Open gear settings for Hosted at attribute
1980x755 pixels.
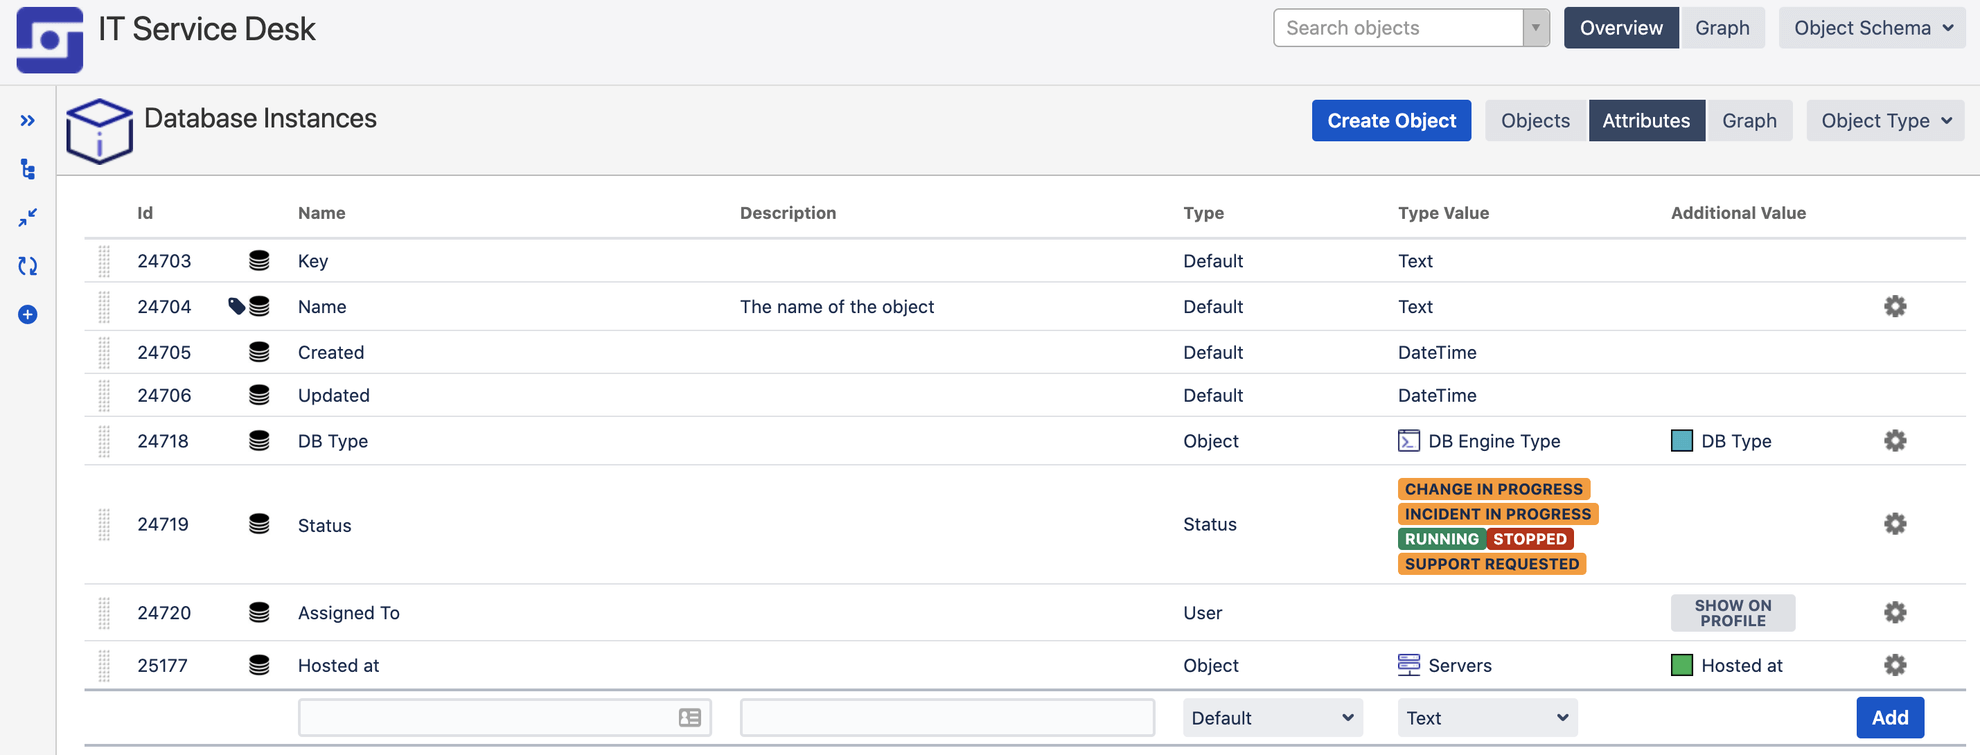point(1894,665)
